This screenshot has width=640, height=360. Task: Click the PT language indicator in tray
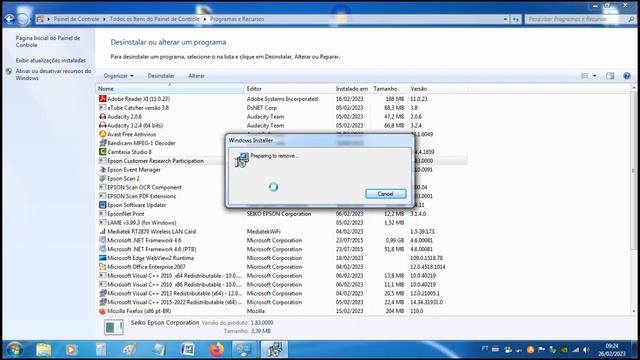tap(484, 349)
